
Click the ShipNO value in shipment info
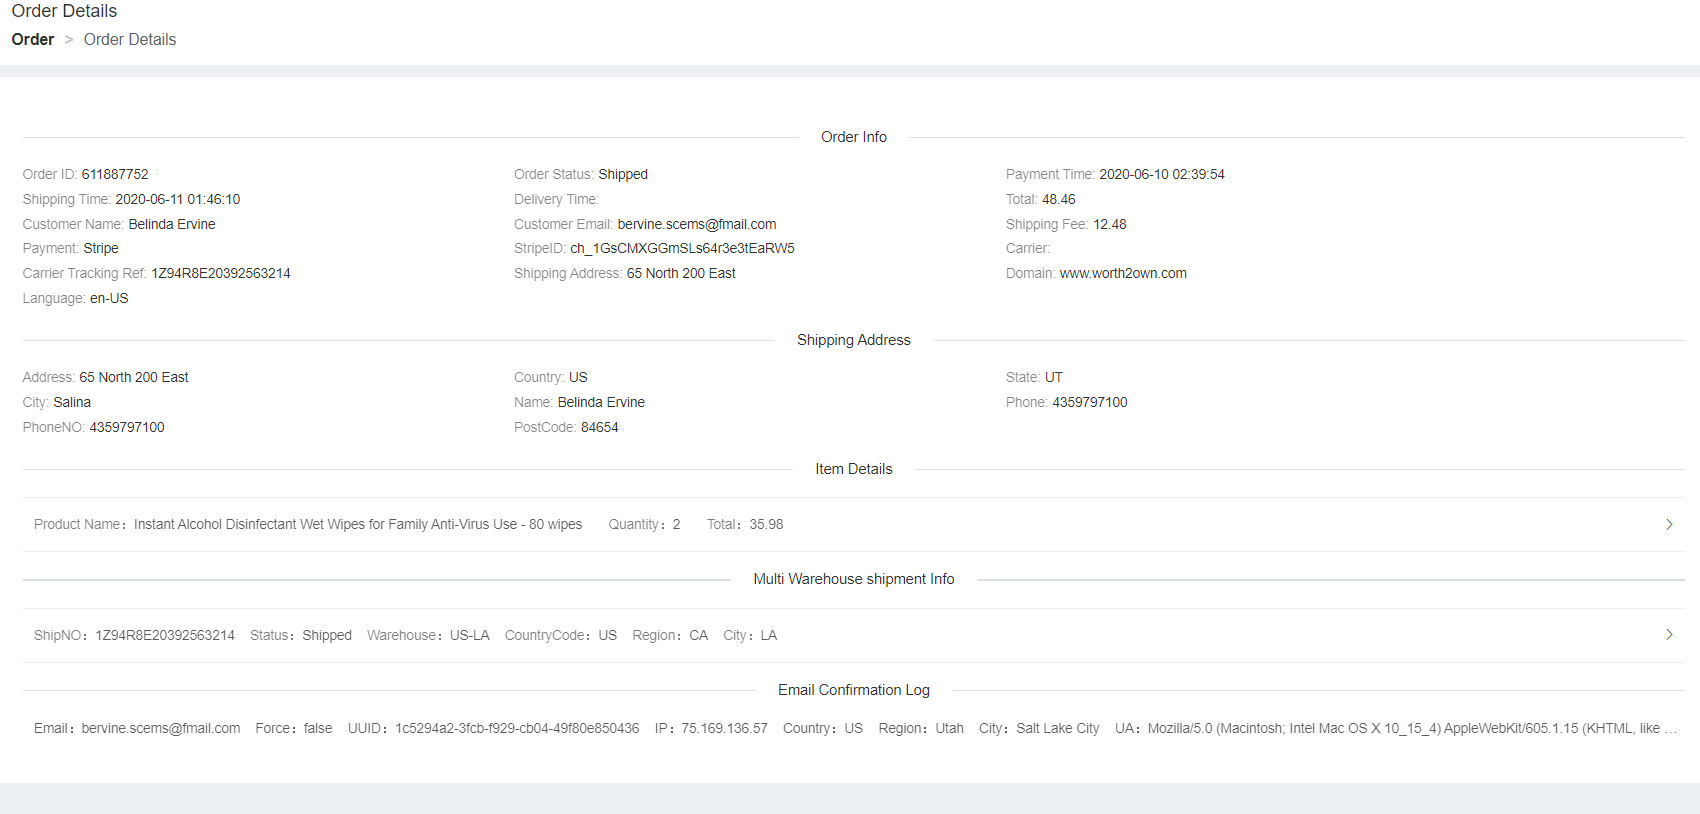pos(165,635)
